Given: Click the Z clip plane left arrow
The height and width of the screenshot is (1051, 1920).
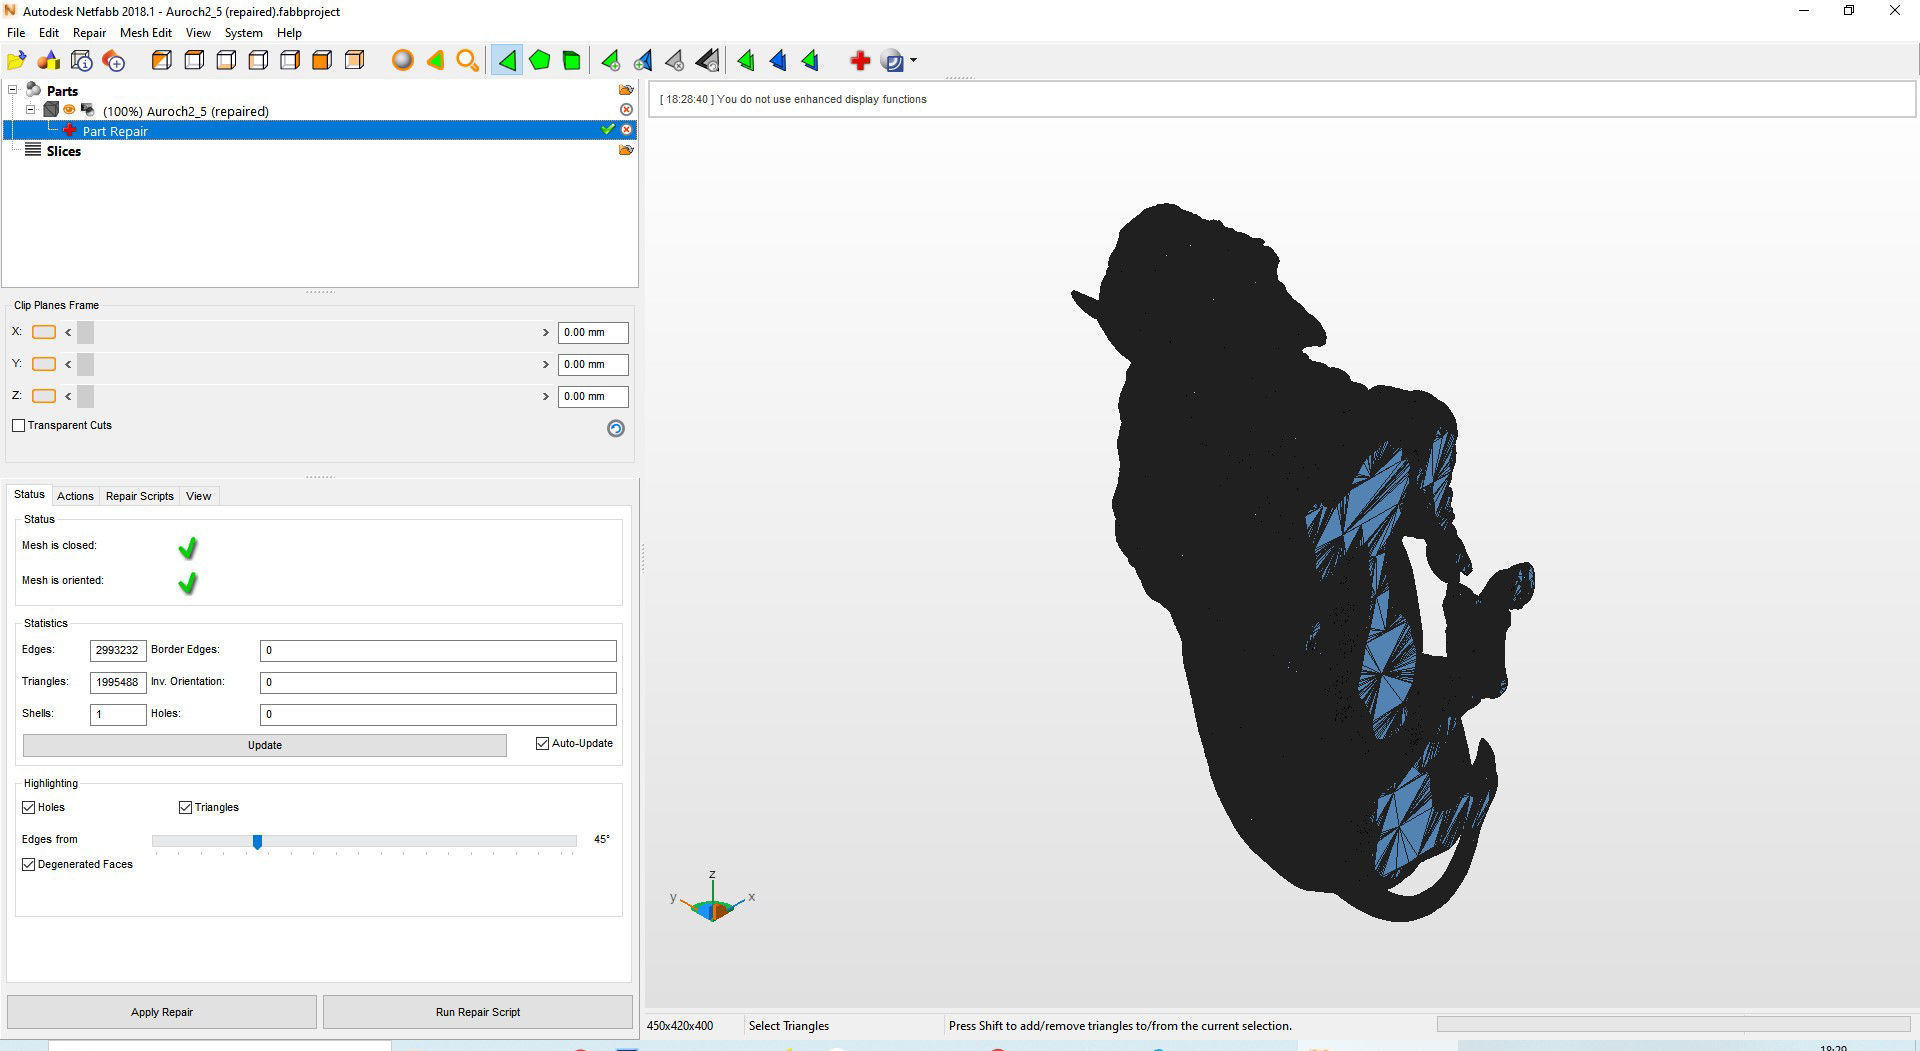Looking at the screenshot, I should 68,396.
